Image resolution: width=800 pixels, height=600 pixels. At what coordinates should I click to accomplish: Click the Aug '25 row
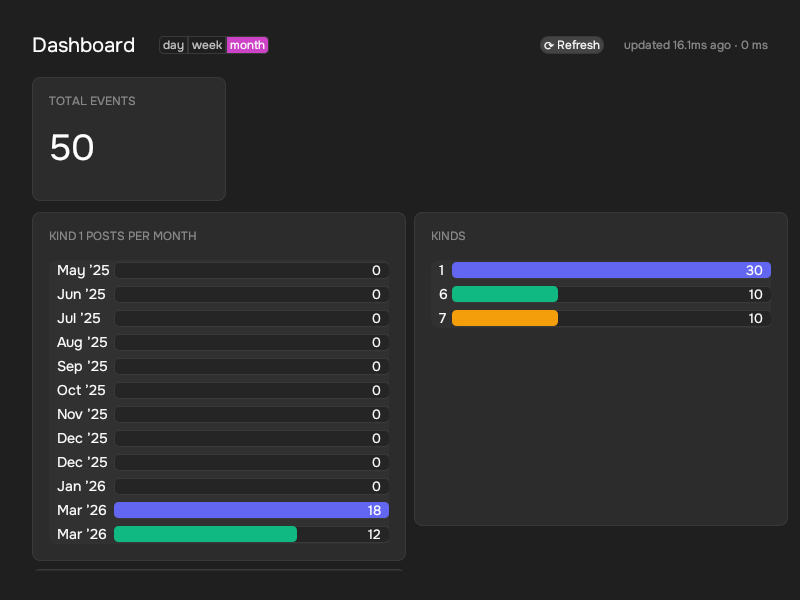220,342
